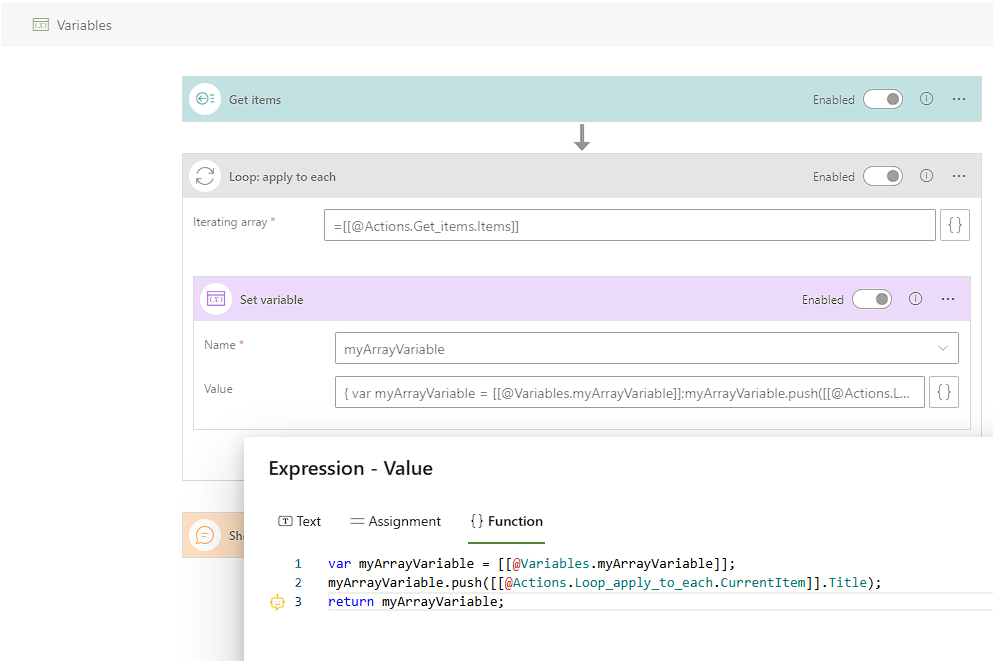Open info for Get items action
The width and height of the screenshot is (993, 661).
point(926,99)
